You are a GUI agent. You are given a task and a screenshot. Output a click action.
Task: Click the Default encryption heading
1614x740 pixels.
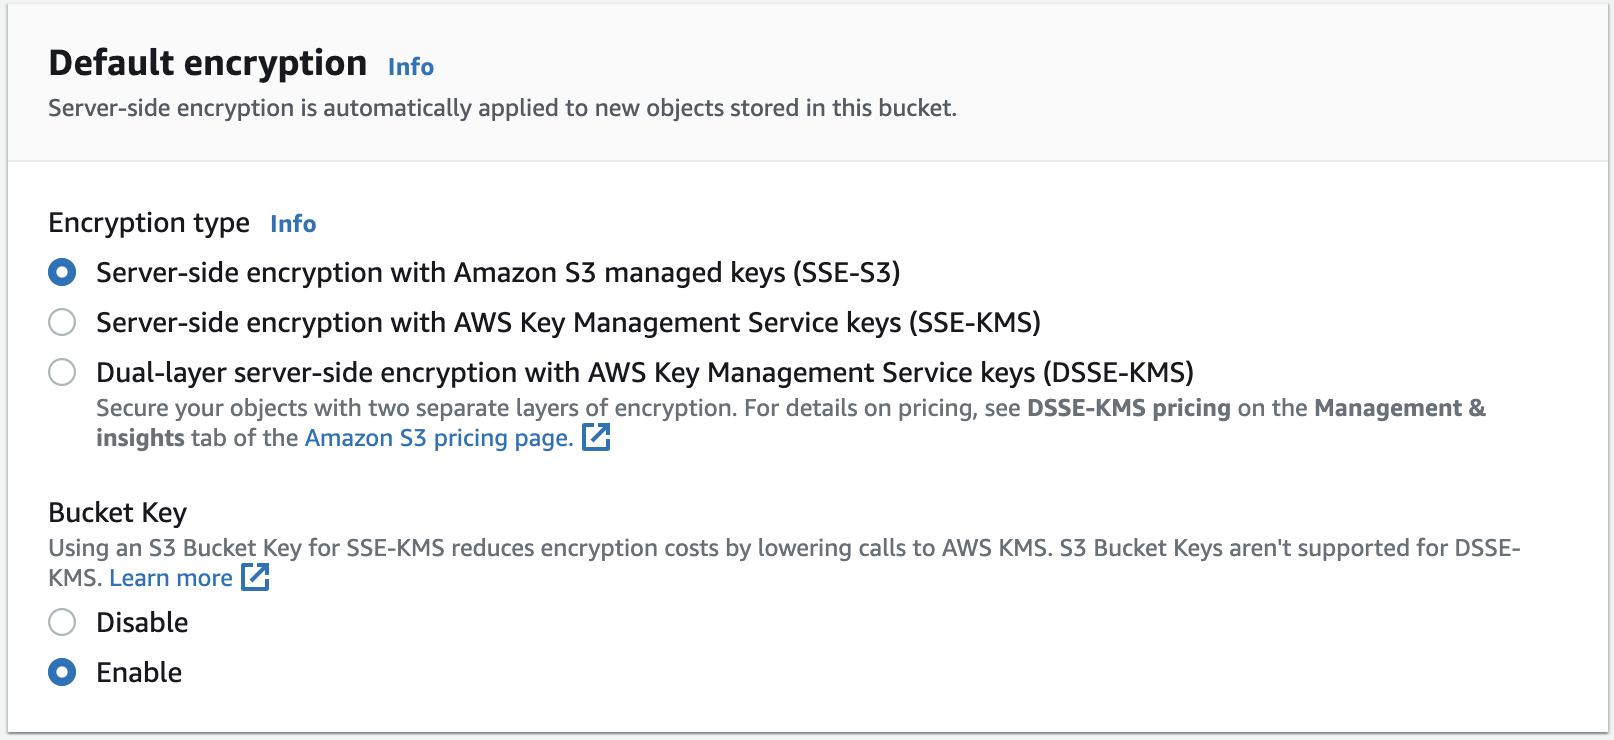tap(207, 63)
